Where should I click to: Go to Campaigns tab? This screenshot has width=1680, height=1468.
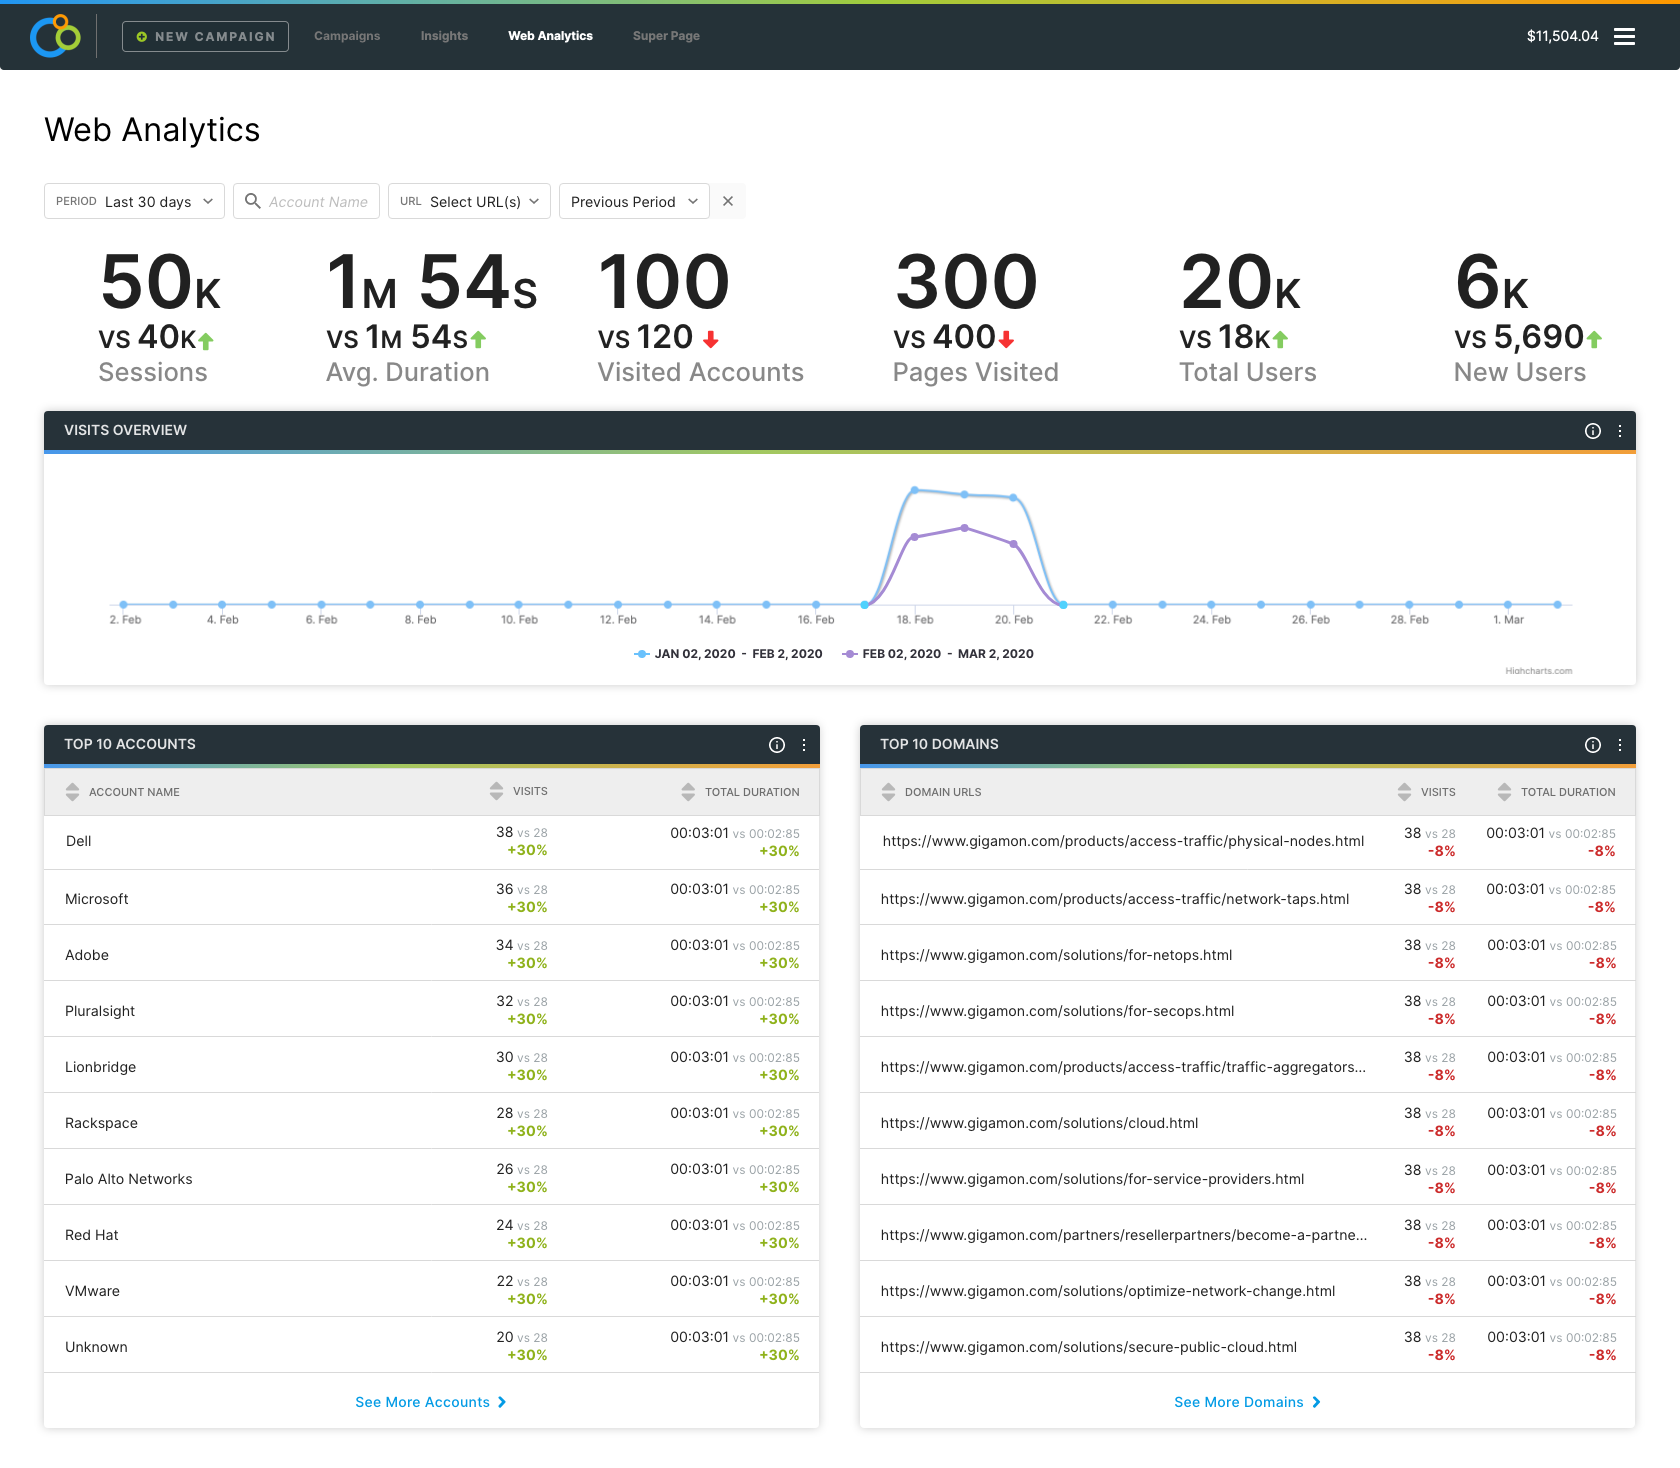click(x=347, y=36)
